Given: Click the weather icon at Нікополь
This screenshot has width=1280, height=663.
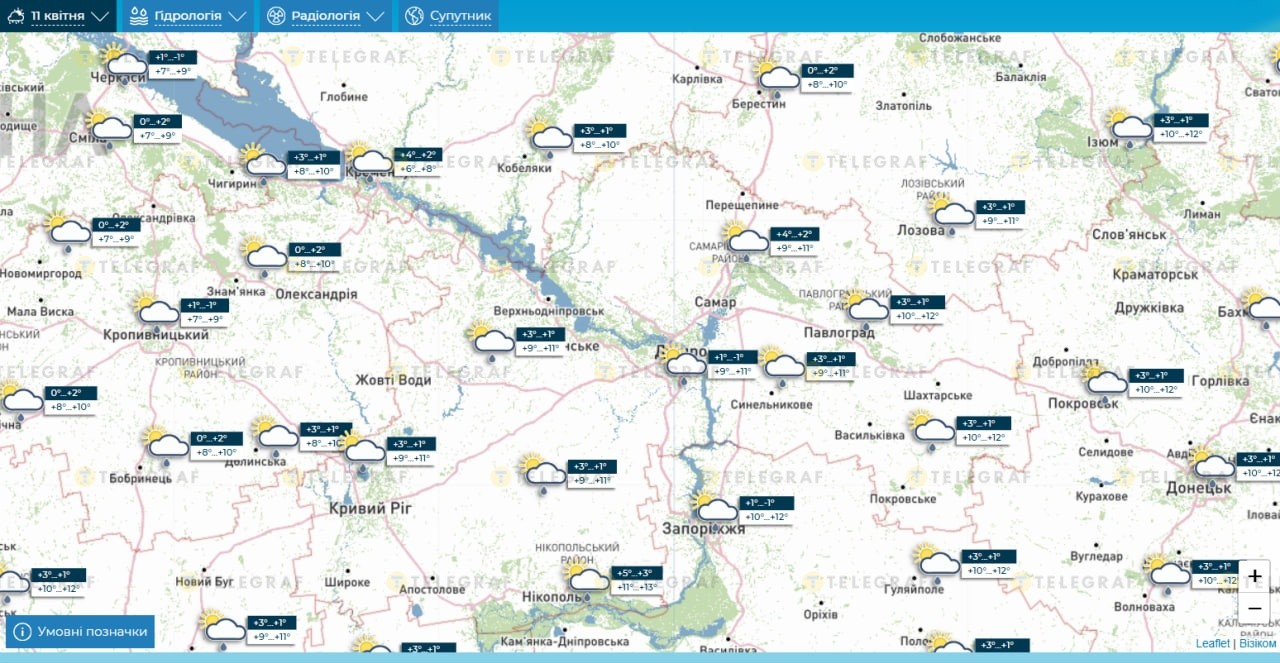Looking at the screenshot, I should [x=588, y=579].
